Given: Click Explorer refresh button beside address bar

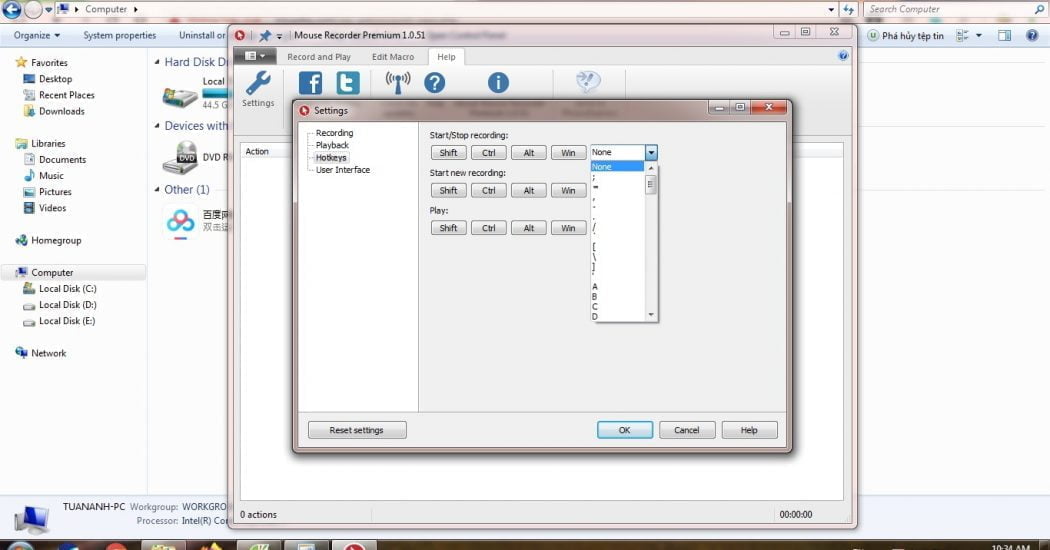Looking at the screenshot, I should (x=848, y=9).
